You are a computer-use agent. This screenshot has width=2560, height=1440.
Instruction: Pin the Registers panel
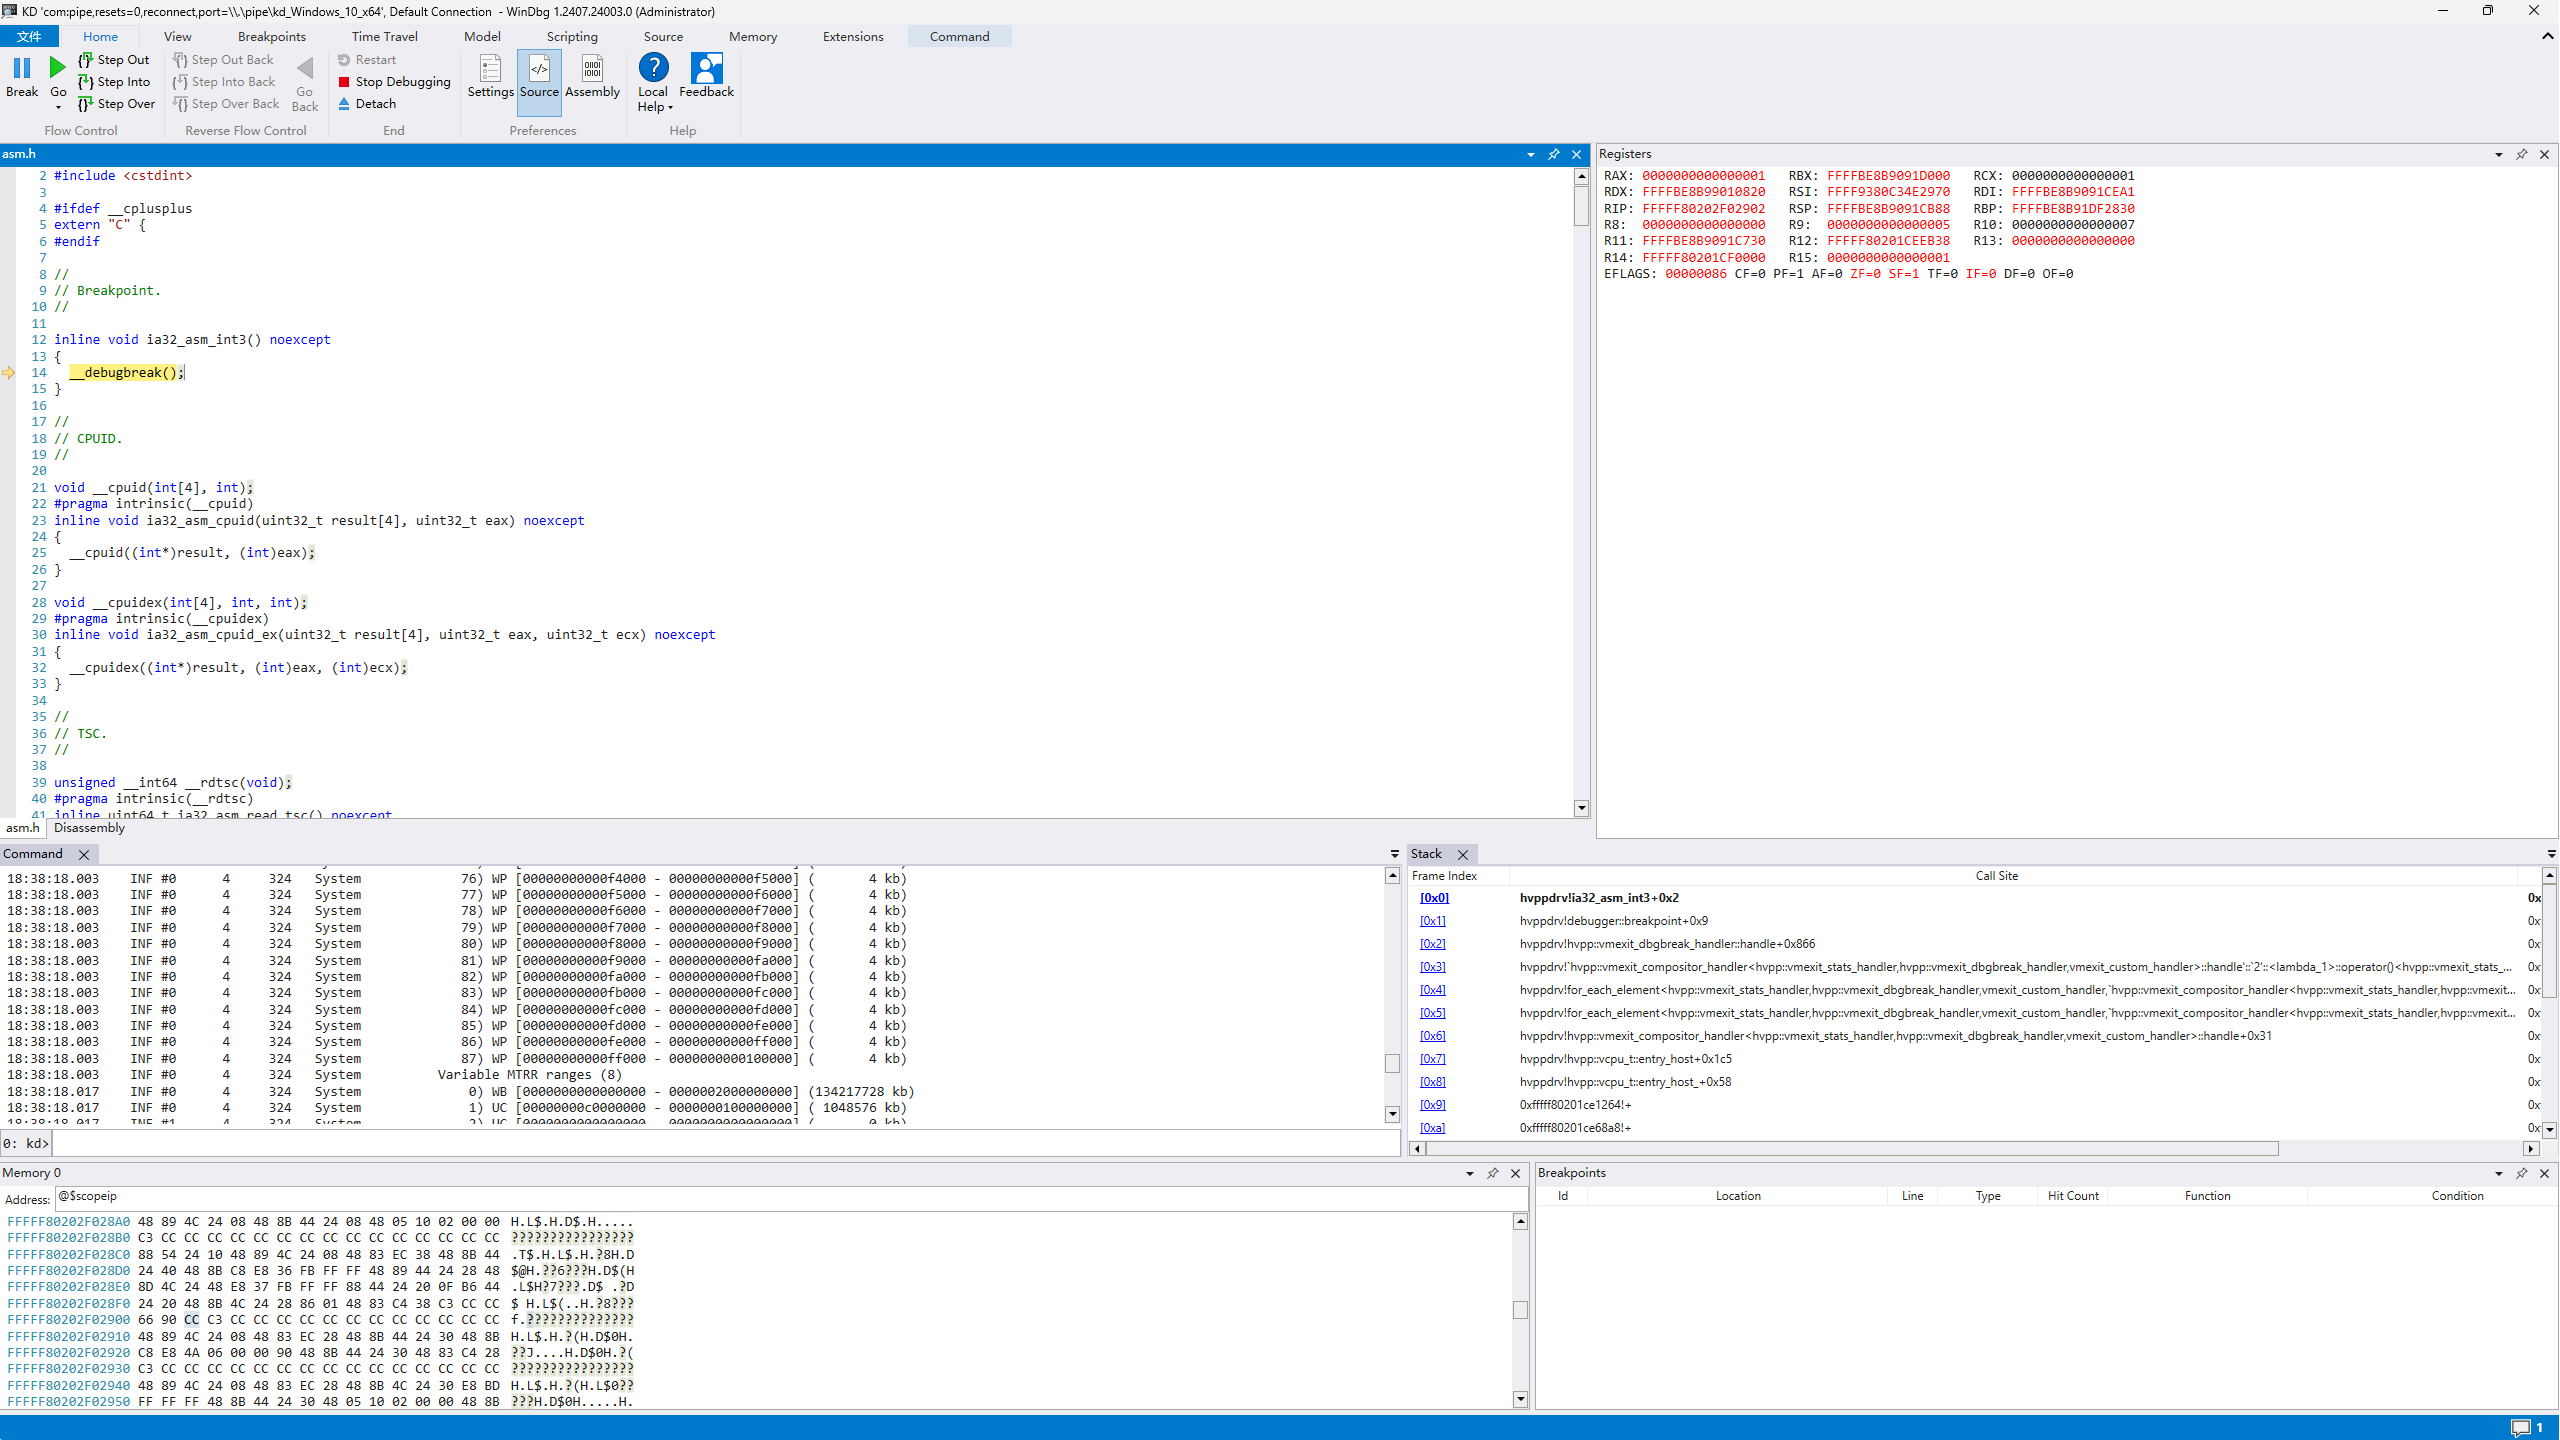click(x=2521, y=154)
